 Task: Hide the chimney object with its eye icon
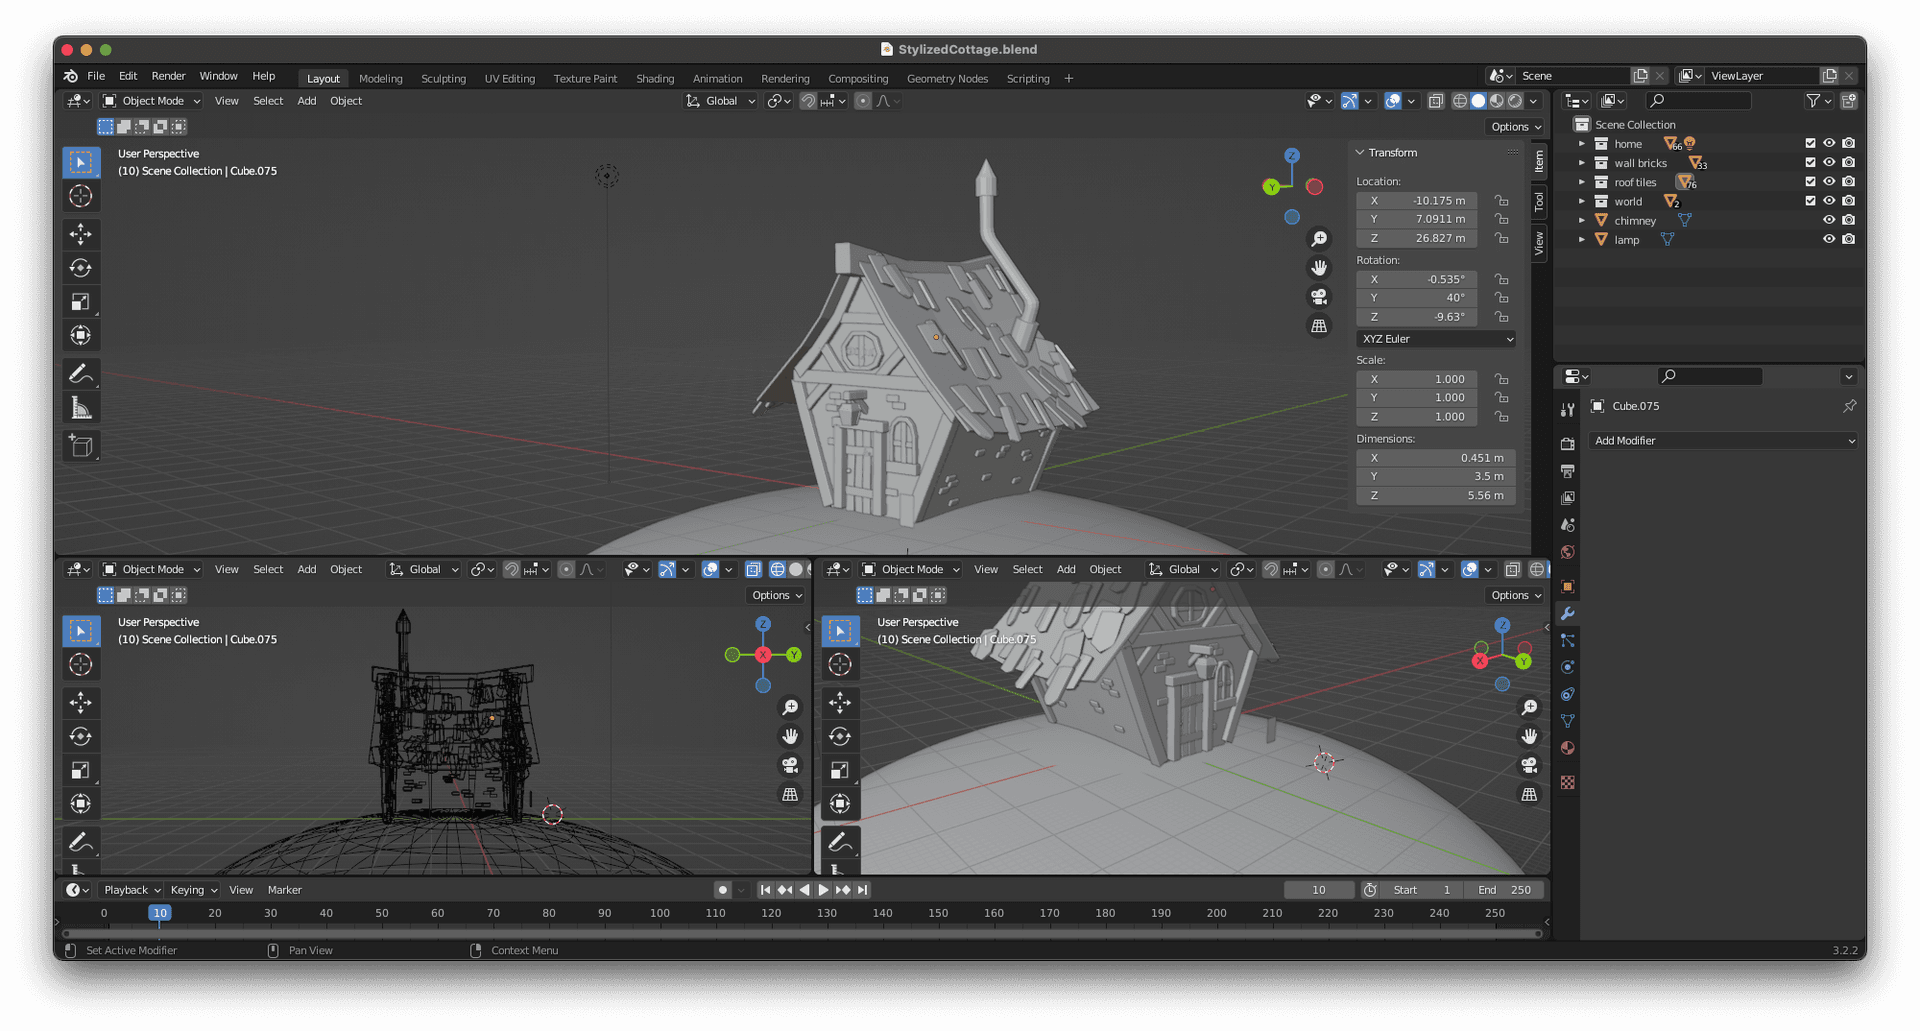(1829, 220)
